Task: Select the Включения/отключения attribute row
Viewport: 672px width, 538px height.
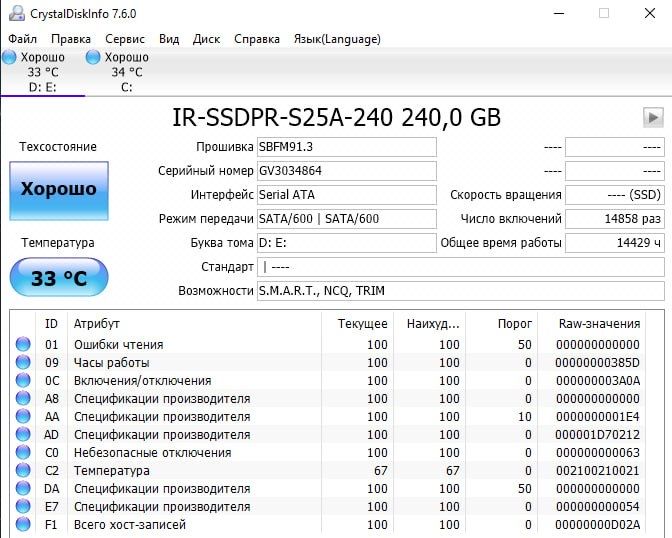Action: [x=328, y=380]
